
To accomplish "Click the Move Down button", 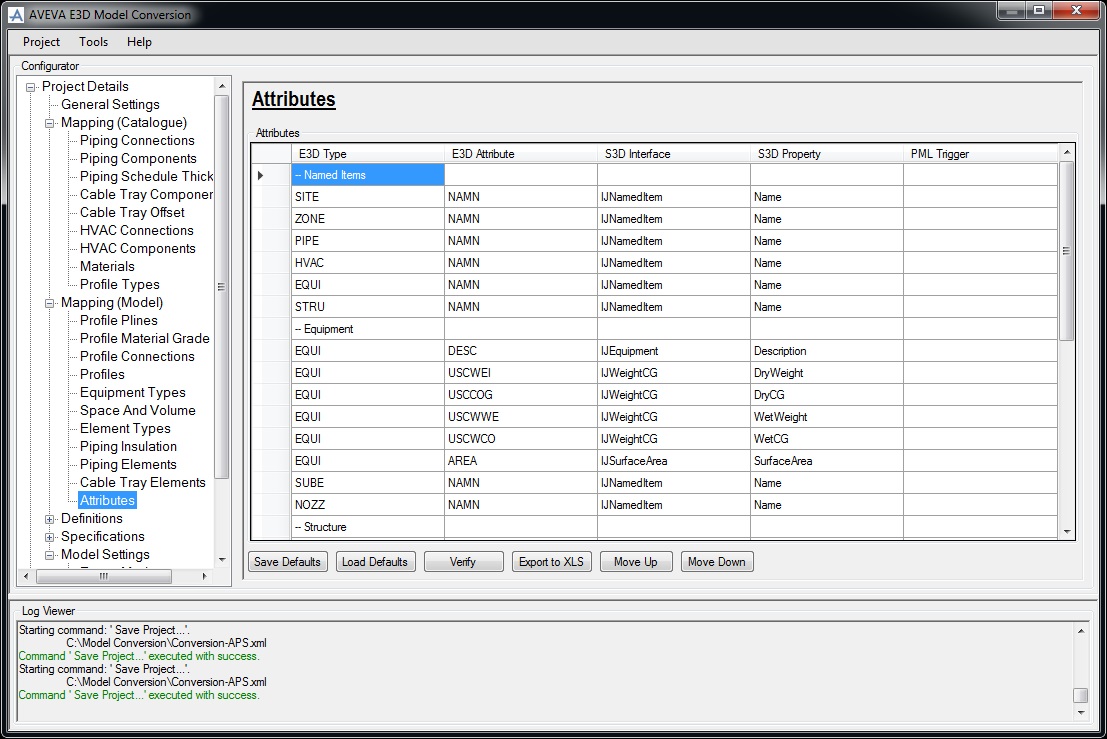I will click(717, 562).
